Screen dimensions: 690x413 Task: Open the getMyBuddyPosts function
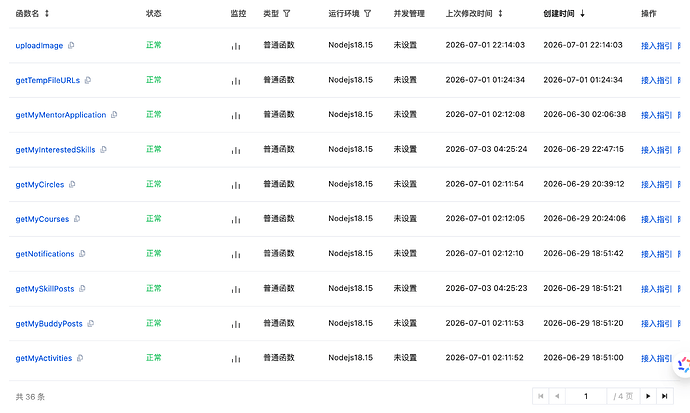pyautogui.click(x=49, y=323)
